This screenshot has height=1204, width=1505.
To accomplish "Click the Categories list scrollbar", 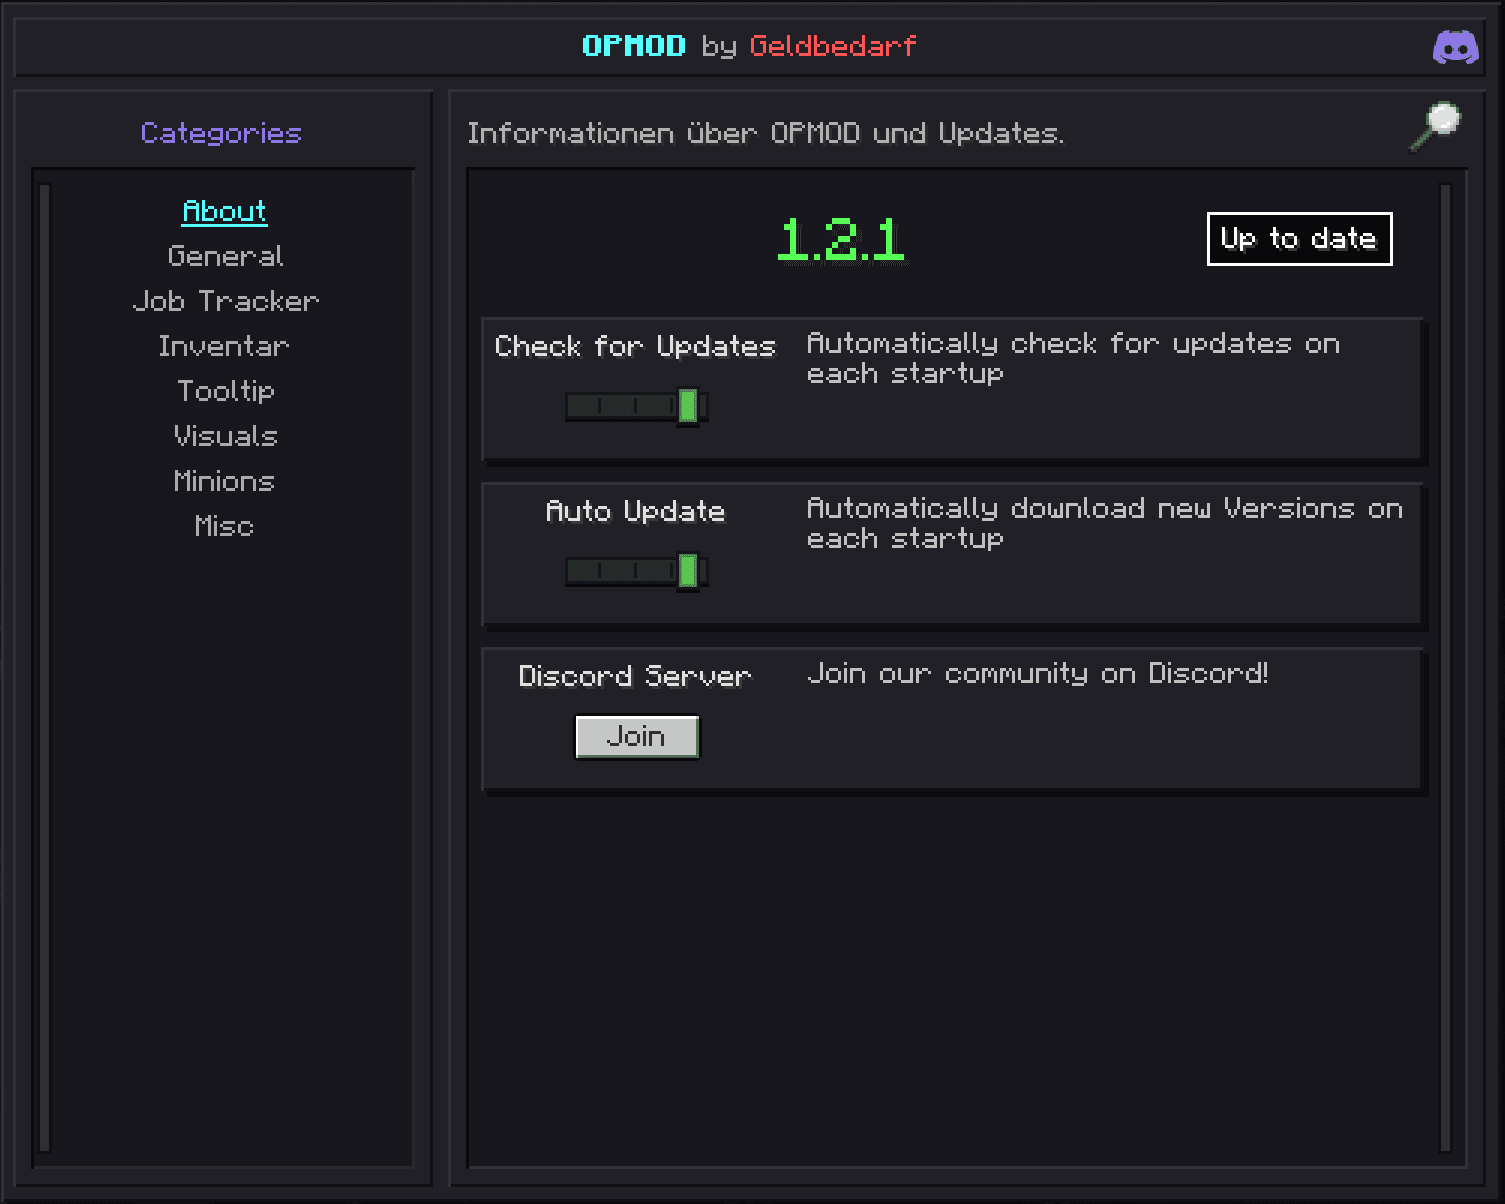I will click(x=44, y=667).
